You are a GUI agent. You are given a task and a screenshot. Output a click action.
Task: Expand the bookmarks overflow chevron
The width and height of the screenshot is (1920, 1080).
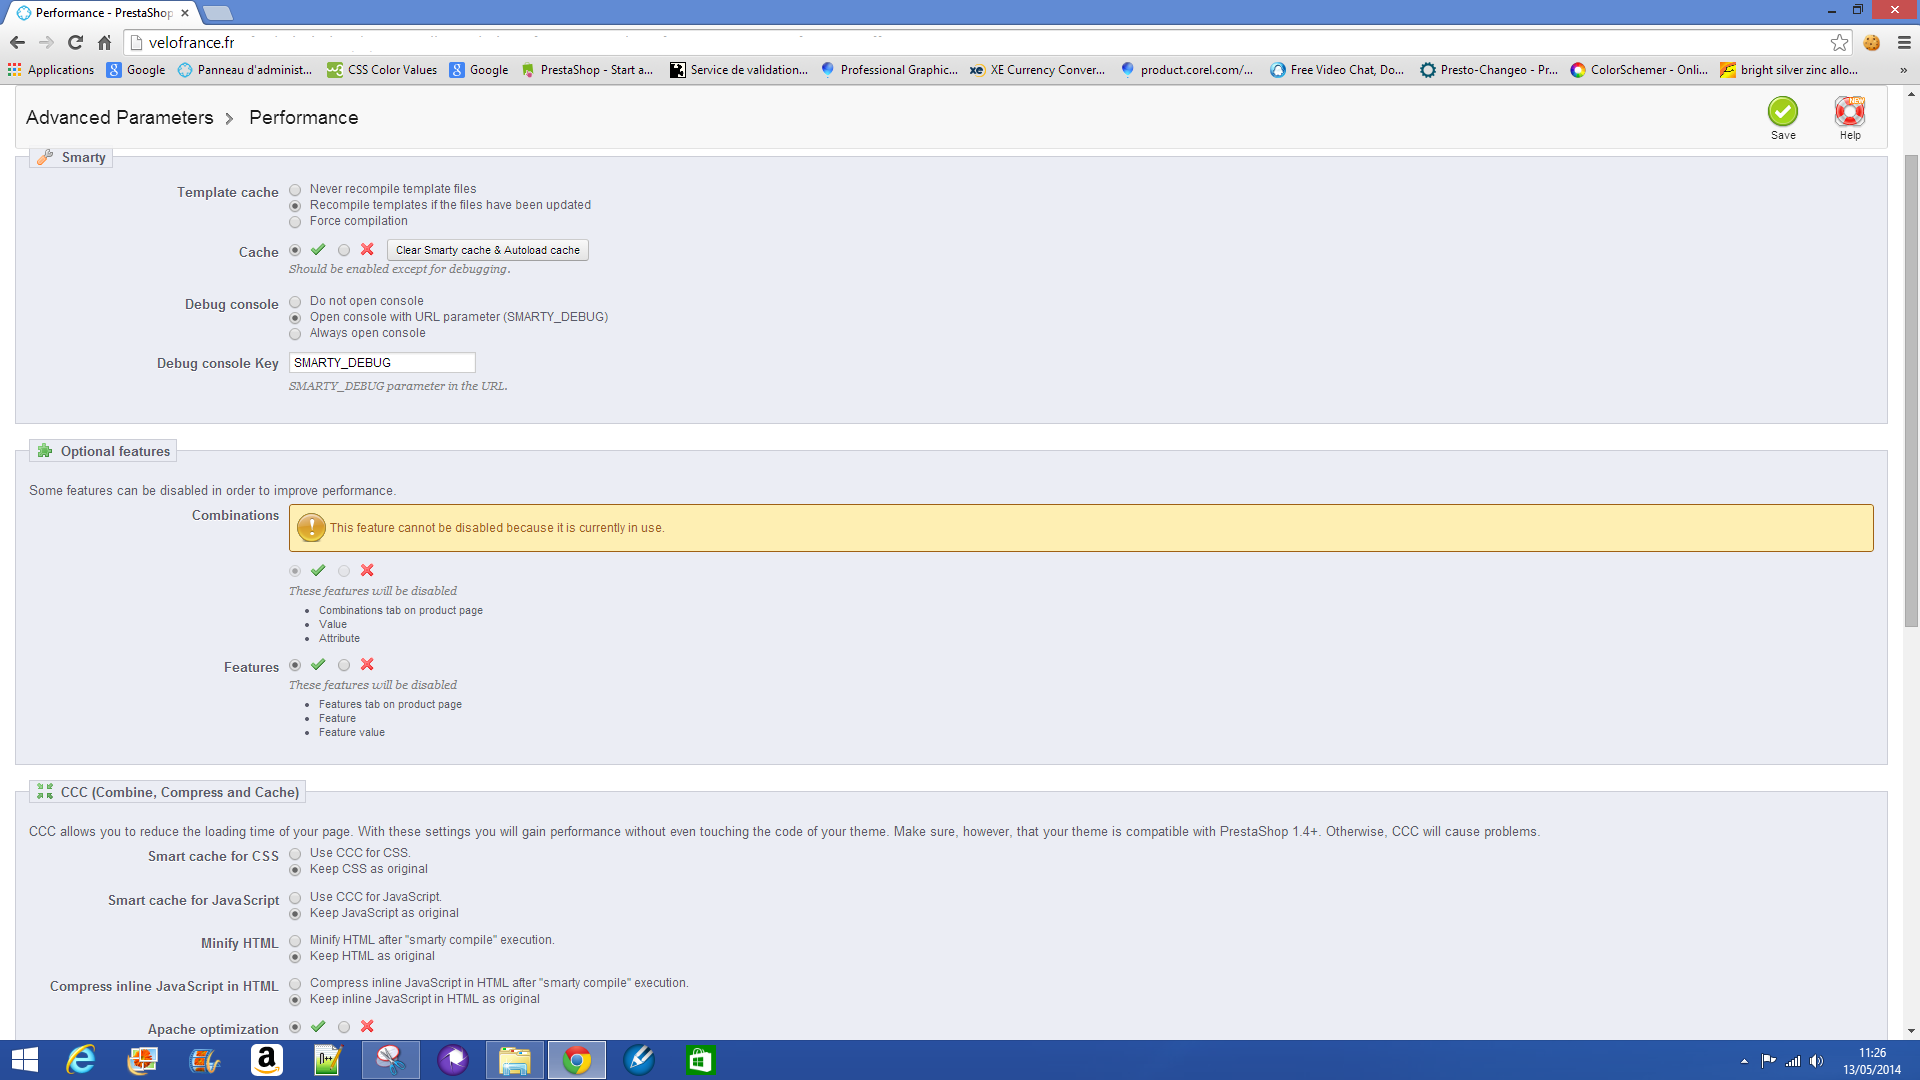1903,70
